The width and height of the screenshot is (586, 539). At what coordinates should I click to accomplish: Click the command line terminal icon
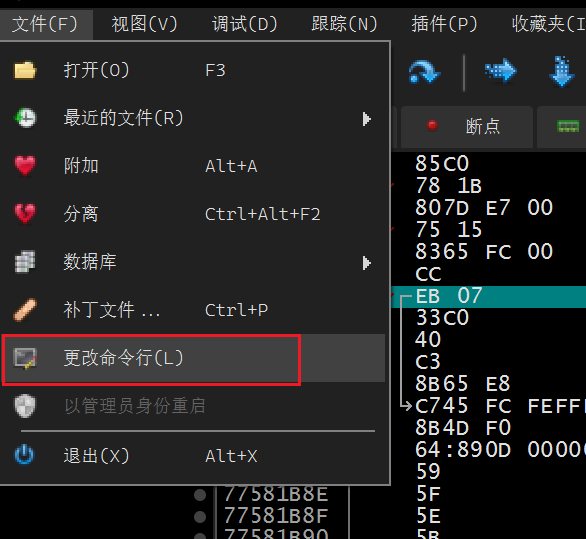(x=25, y=358)
